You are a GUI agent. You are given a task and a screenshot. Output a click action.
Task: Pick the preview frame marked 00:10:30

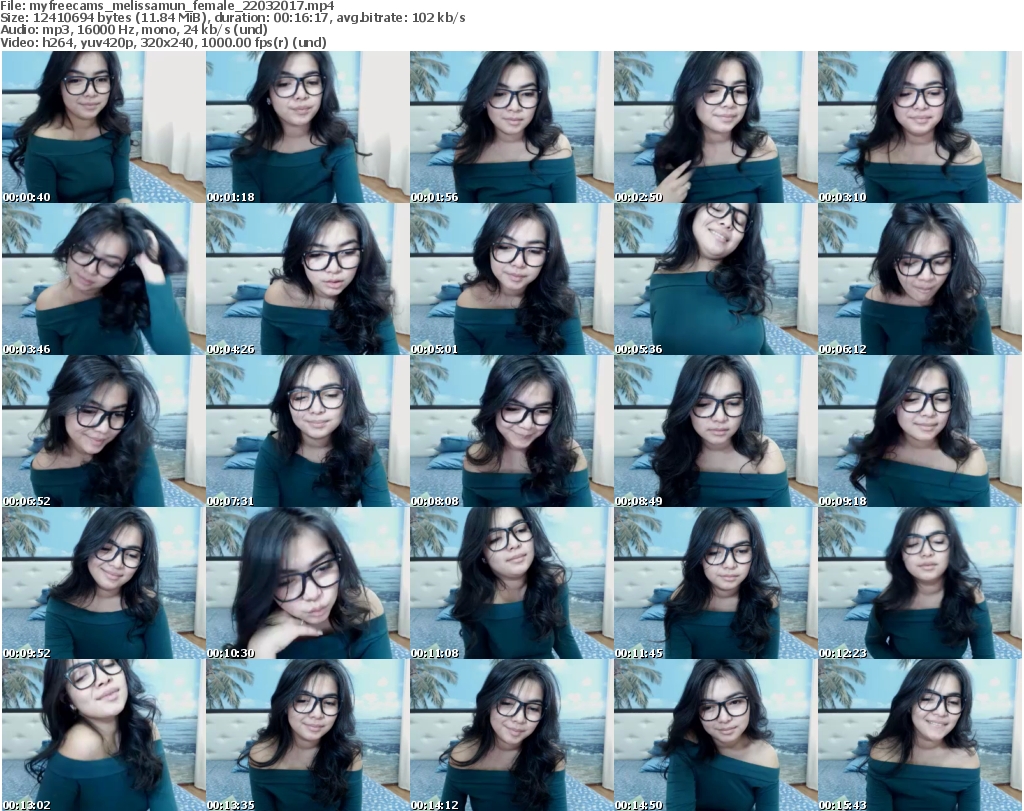(x=308, y=584)
